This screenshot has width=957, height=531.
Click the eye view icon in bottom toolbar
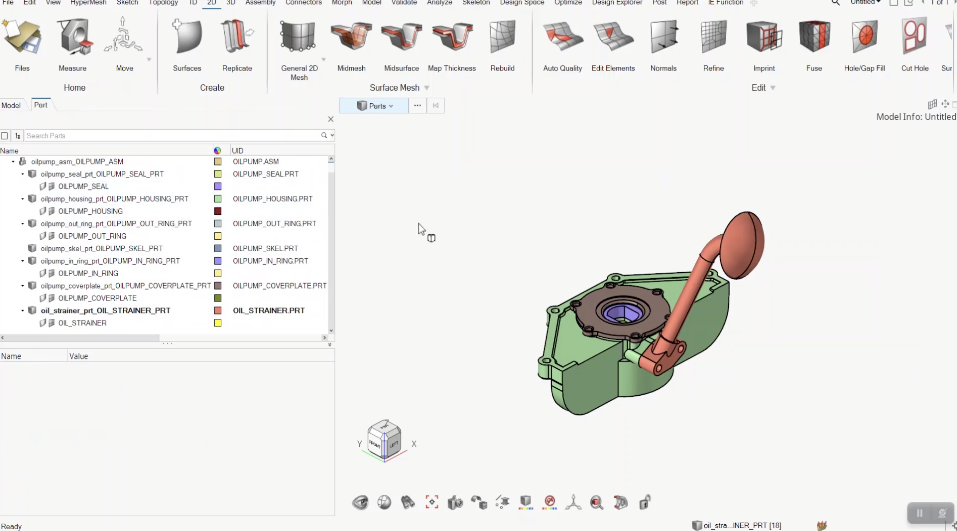[x=360, y=502]
